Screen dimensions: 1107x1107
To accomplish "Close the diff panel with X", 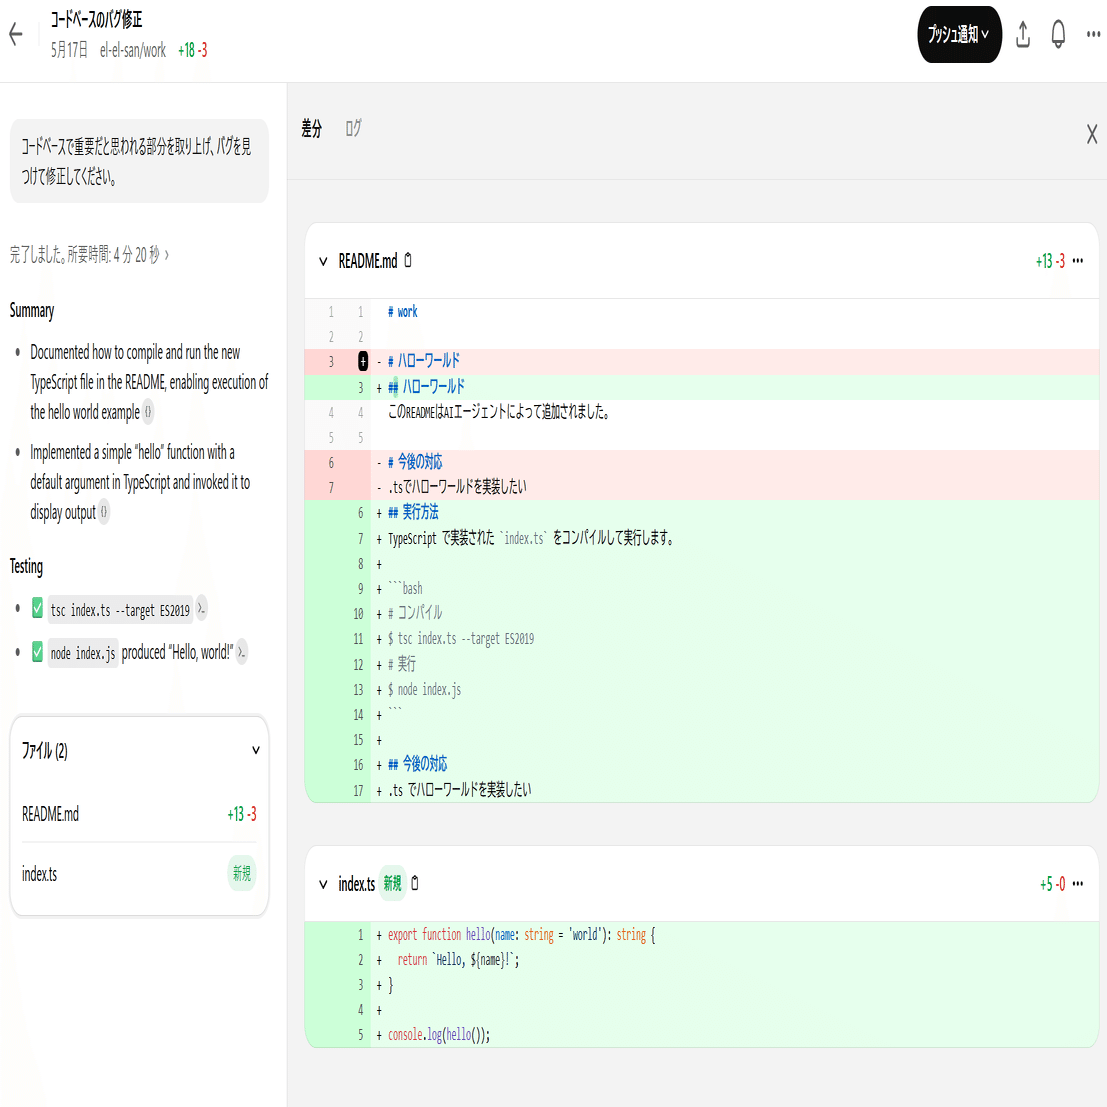I will coord(1091,133).
